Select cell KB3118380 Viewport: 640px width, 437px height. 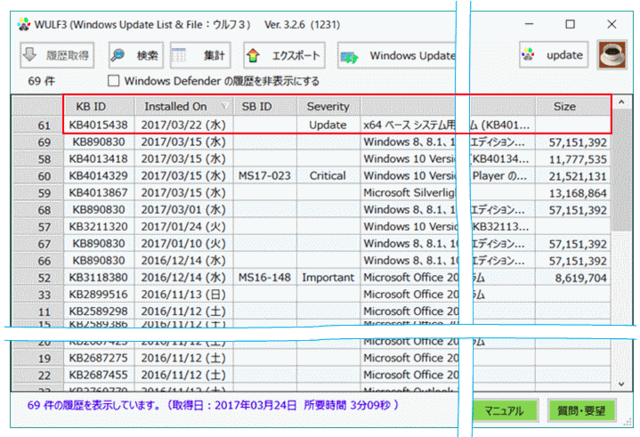pyautogui.click(x=99, y=277)
